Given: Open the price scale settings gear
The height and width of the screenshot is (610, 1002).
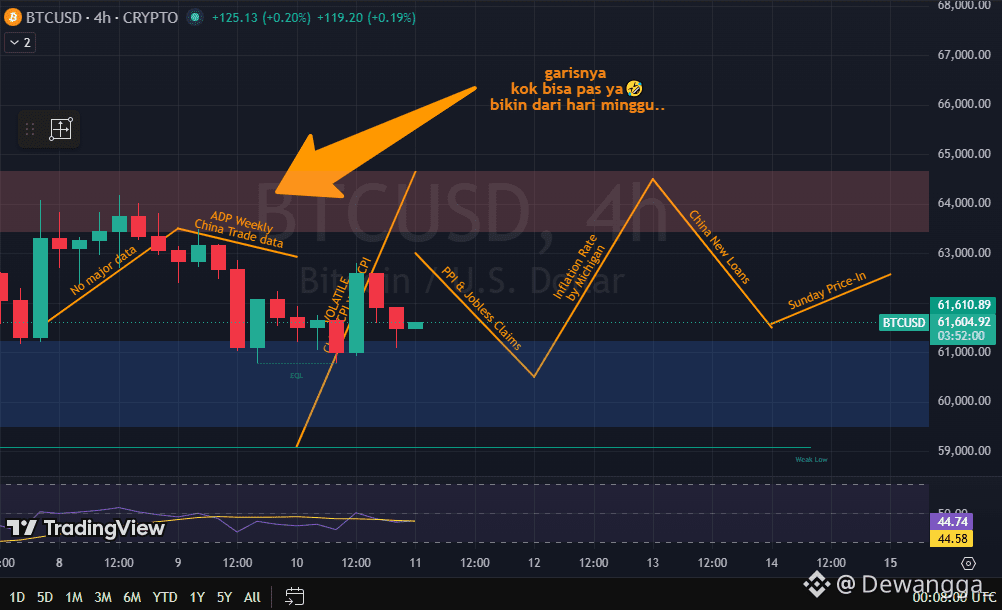Looking at the screenshot, I should (x=969, y=563).
